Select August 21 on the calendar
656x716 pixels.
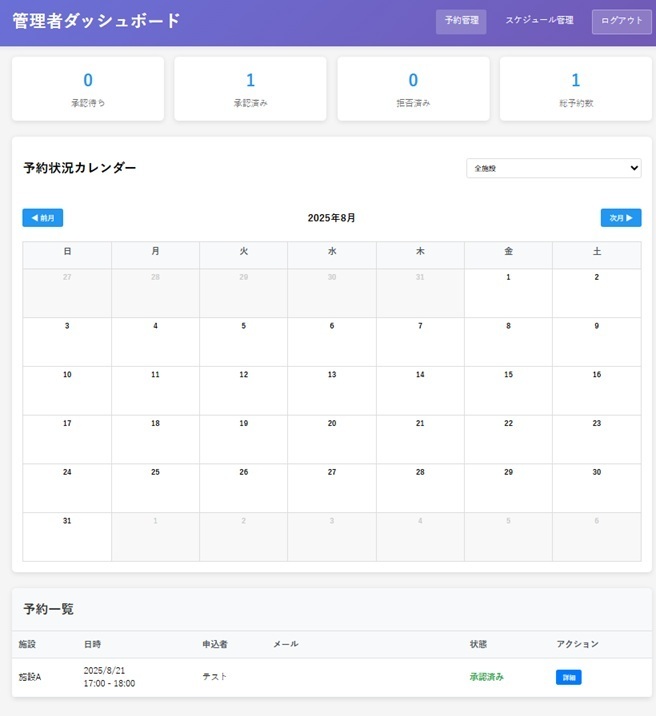tap(420, 439)
